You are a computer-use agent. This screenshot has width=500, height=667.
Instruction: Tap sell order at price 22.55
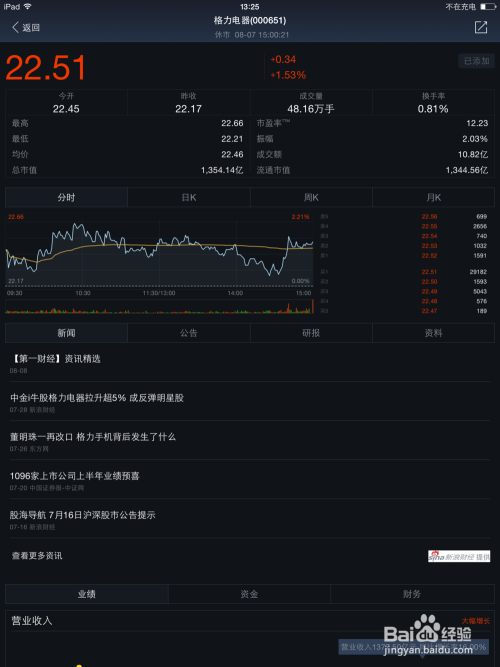click(404, 226)
